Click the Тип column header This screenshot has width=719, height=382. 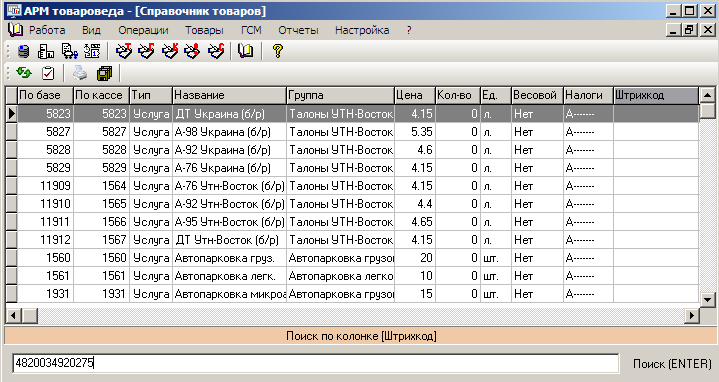pyautogui.click(x=151, y=95)
